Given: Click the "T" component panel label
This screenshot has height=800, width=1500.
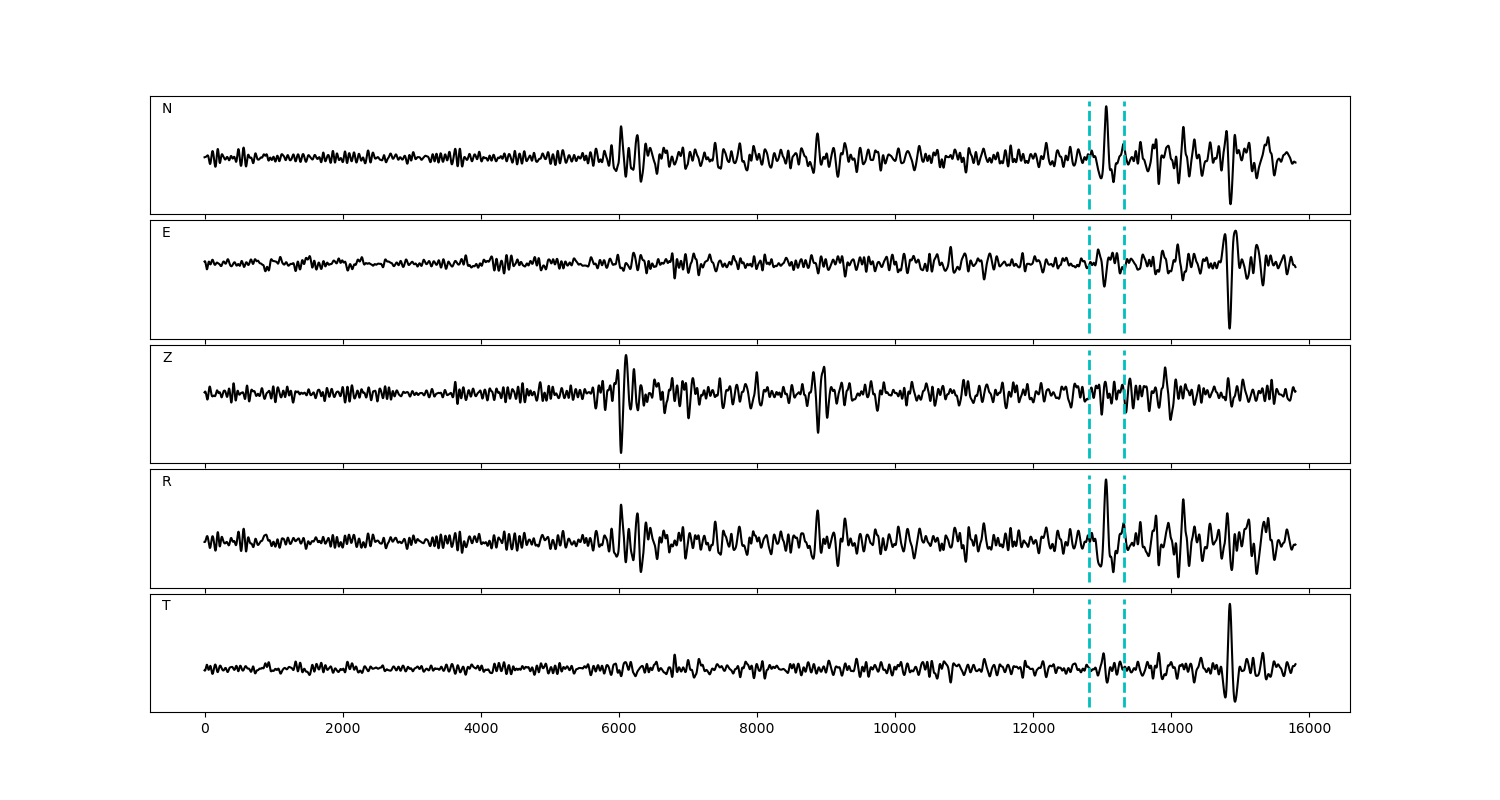Looking at the screenshot, I should click(166, 606).
